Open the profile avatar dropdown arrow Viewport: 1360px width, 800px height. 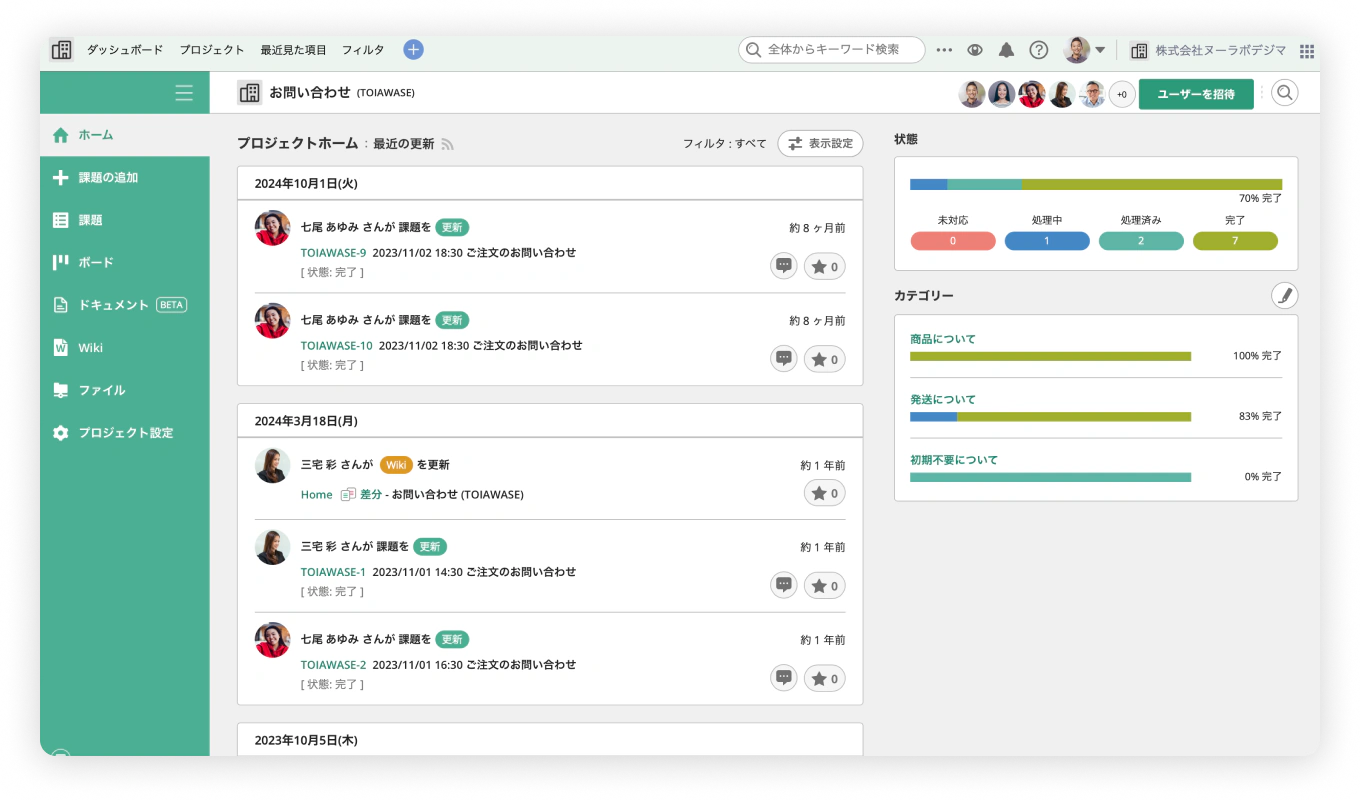point(1098,49)
